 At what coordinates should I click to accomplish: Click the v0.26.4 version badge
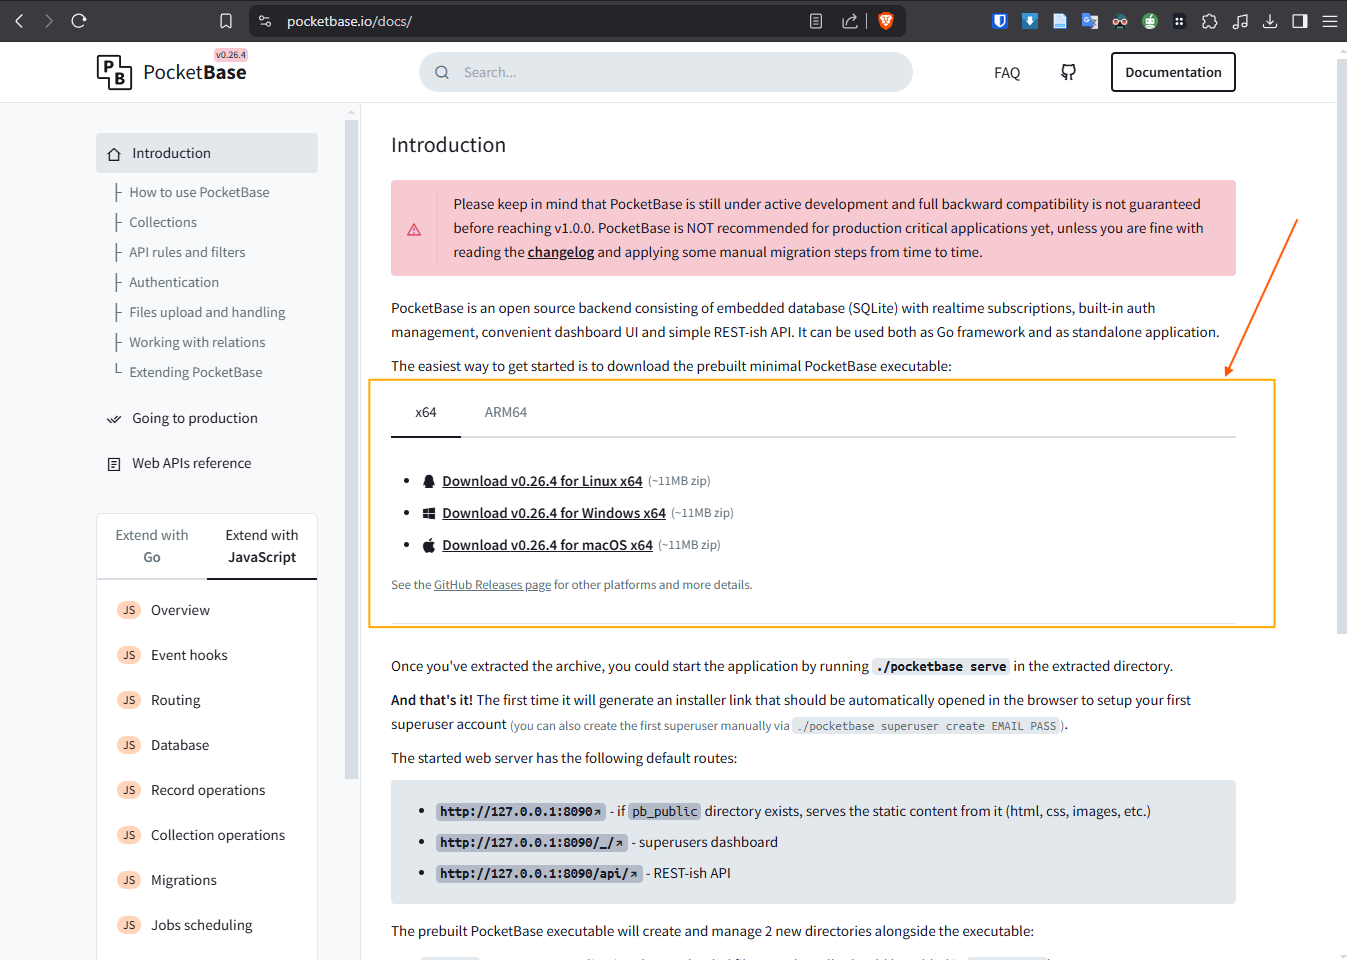tap(231, 55)
